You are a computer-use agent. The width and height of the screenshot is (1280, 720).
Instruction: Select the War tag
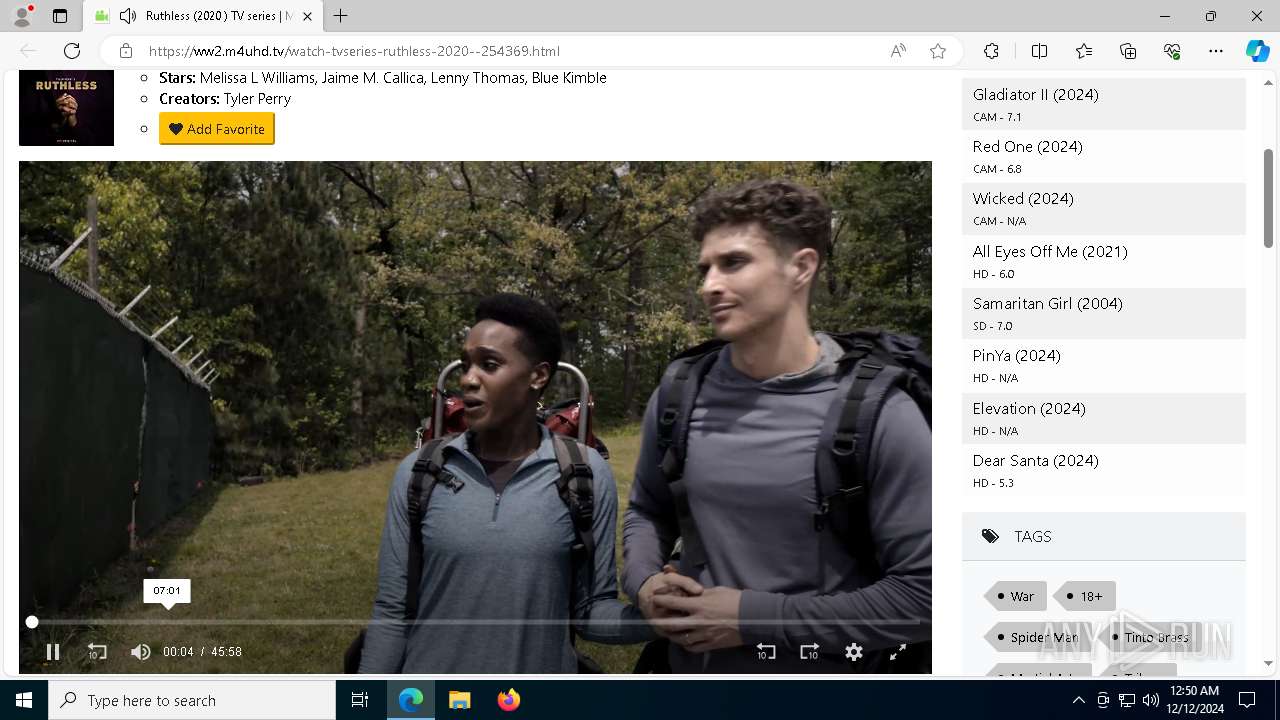(x=1015, y=596)
